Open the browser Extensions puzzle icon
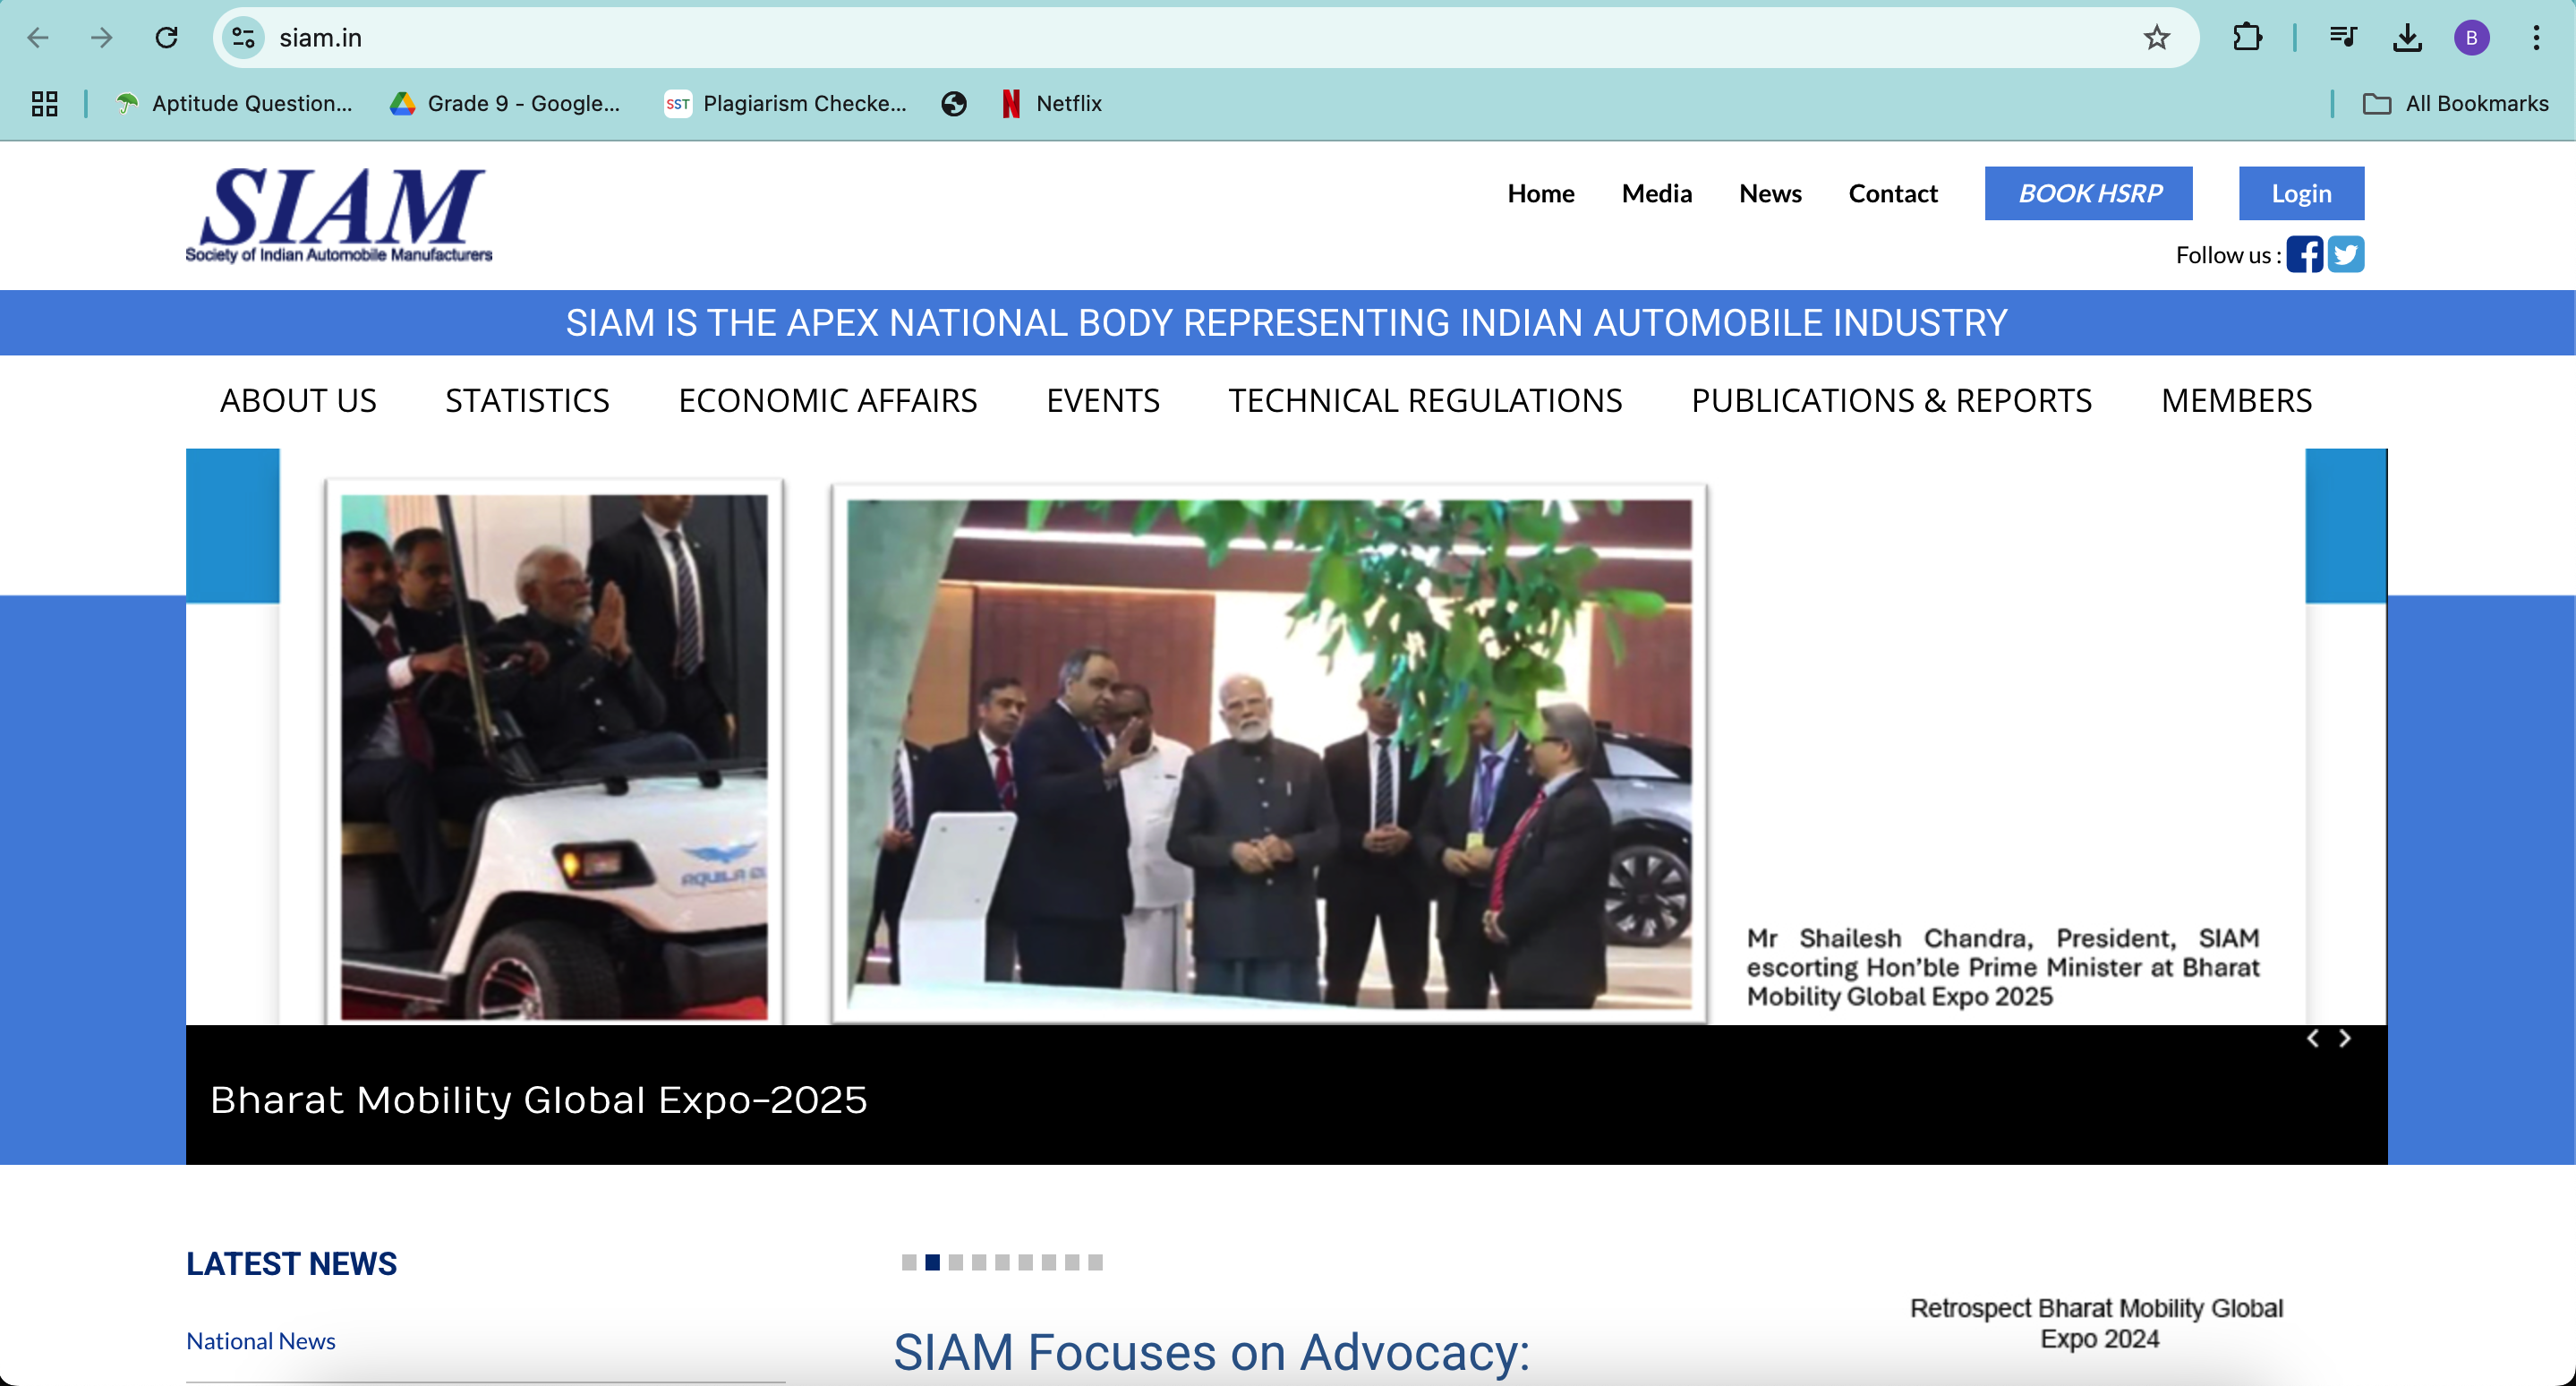The width and height of the screenshot is (2576, 1386). 2248,37
